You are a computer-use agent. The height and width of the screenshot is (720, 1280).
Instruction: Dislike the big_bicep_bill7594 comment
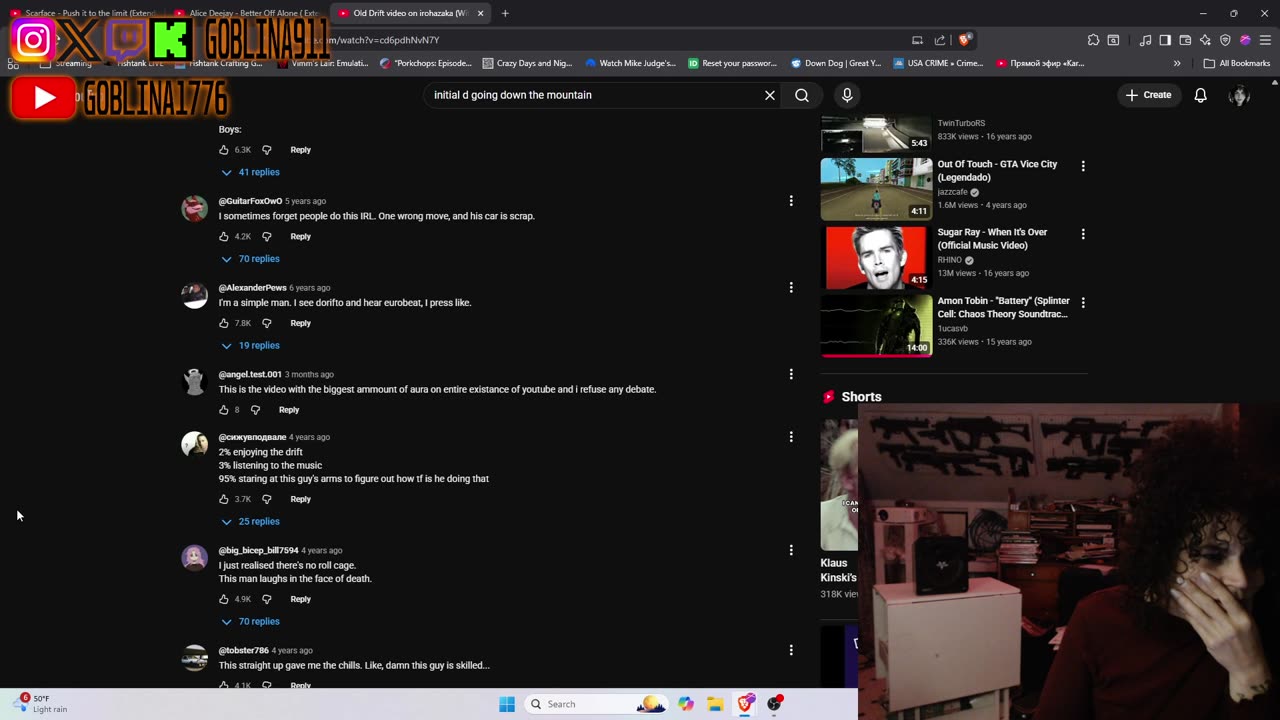point(267,599)
